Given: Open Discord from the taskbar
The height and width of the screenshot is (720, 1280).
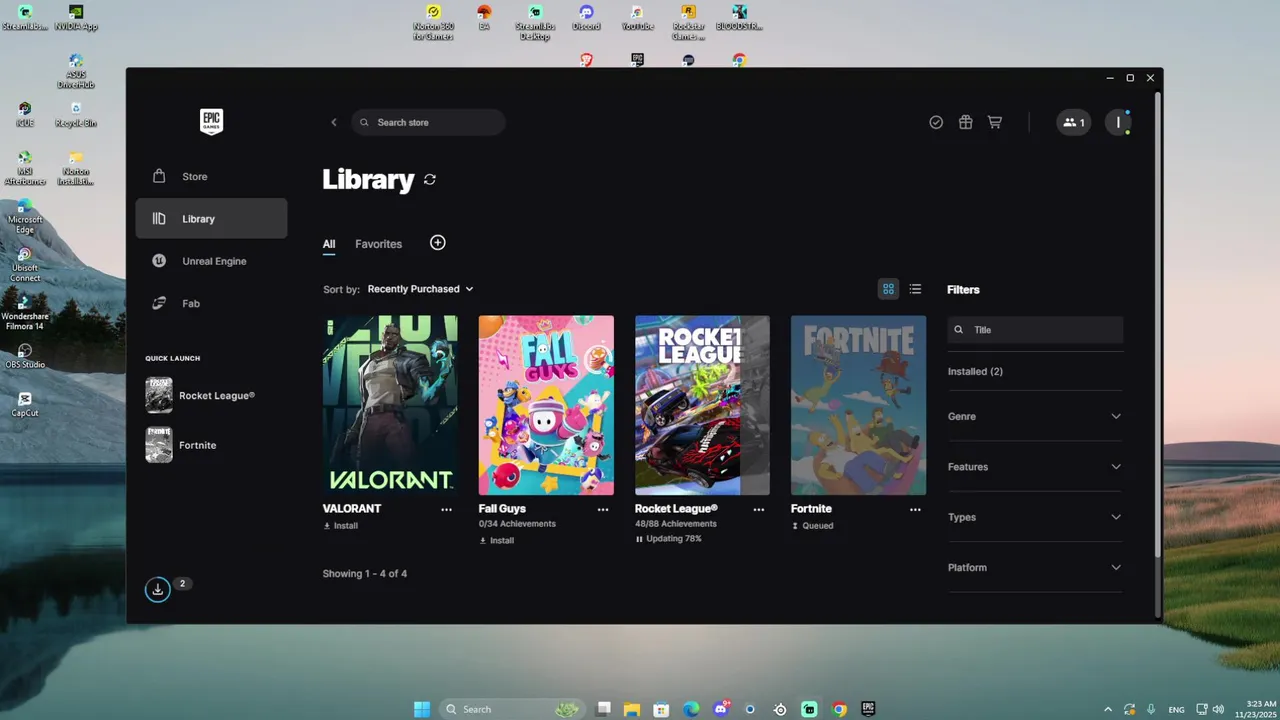Looking at the screenshot, I should [721, 709].
